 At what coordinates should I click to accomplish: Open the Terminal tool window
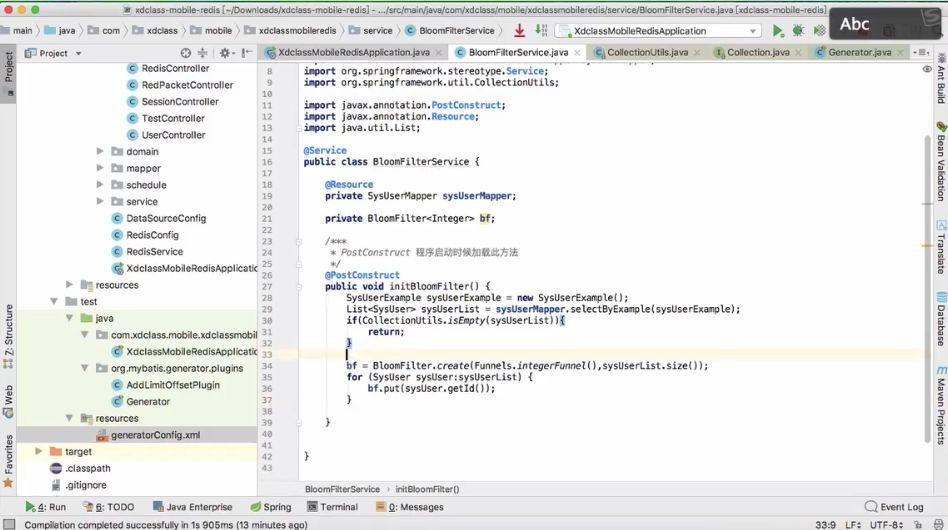coord(332,507)
